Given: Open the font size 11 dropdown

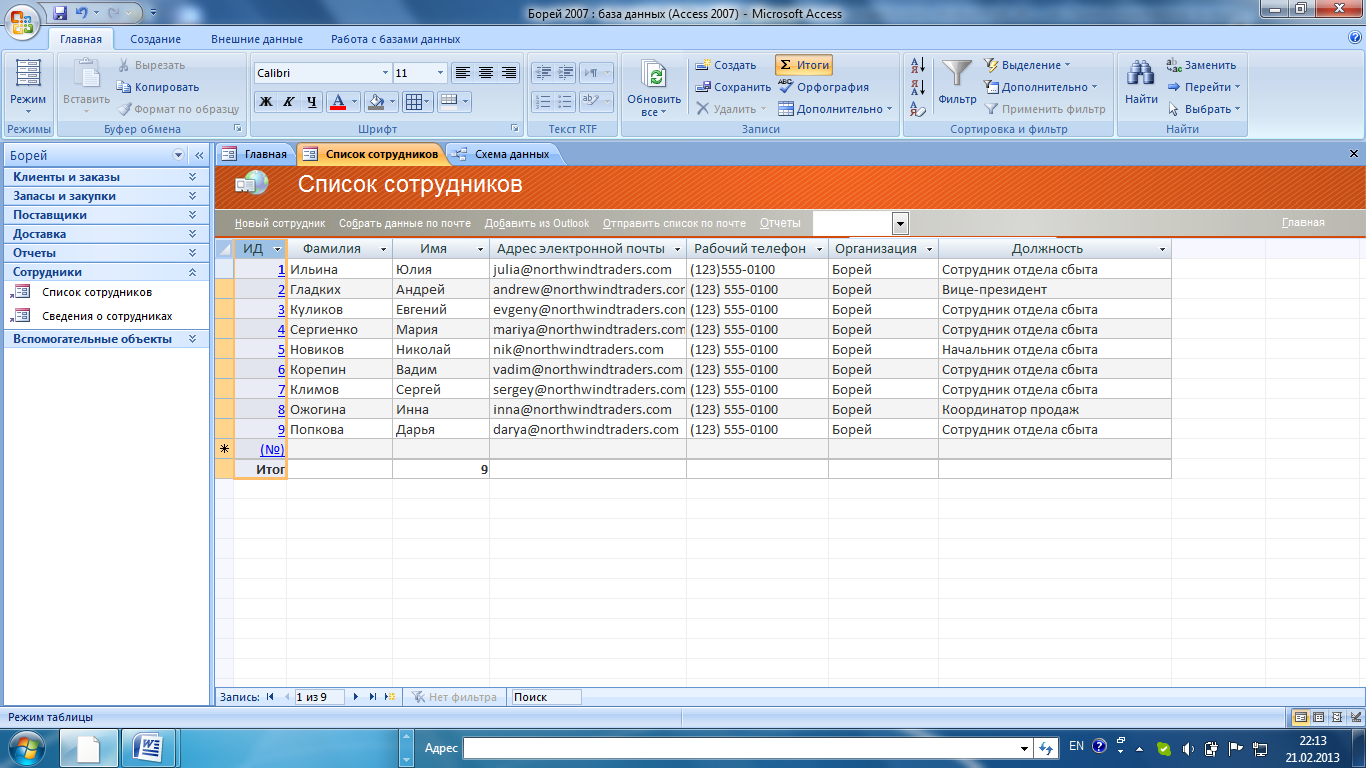Looking at the screenshot, I should click(441, 73).
